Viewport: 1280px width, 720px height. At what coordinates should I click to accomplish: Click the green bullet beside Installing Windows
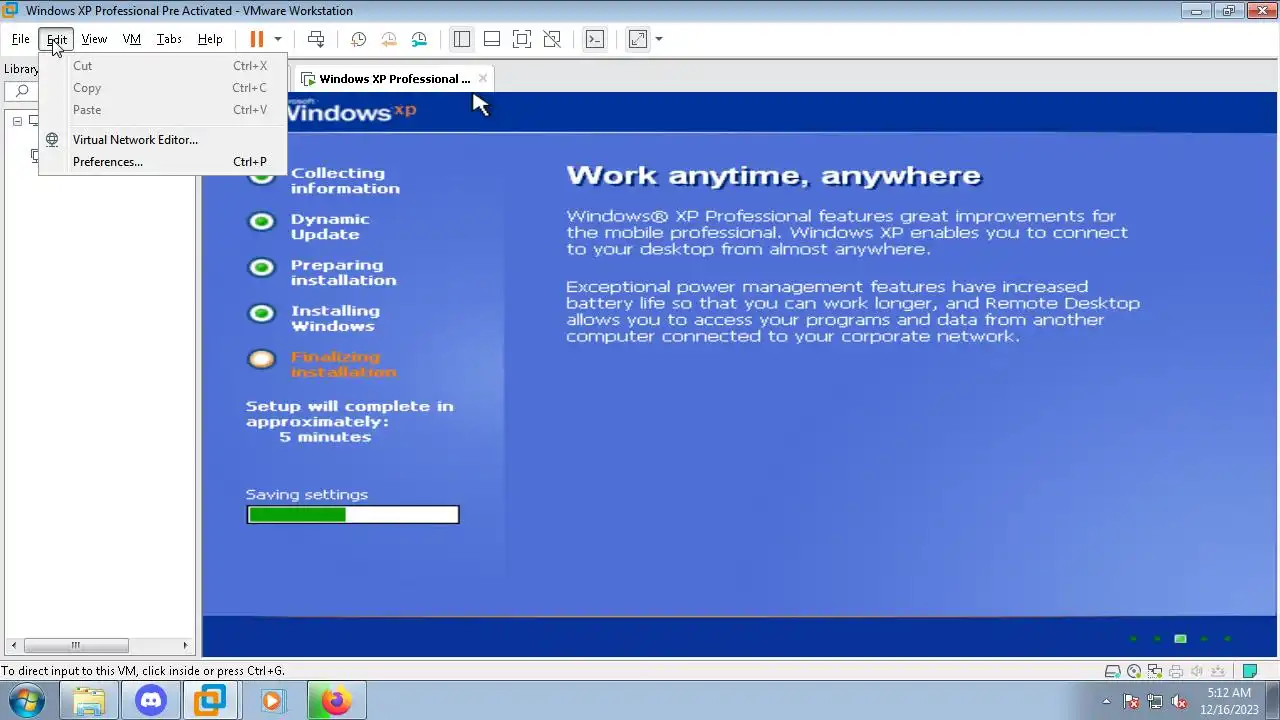point(261,313)
